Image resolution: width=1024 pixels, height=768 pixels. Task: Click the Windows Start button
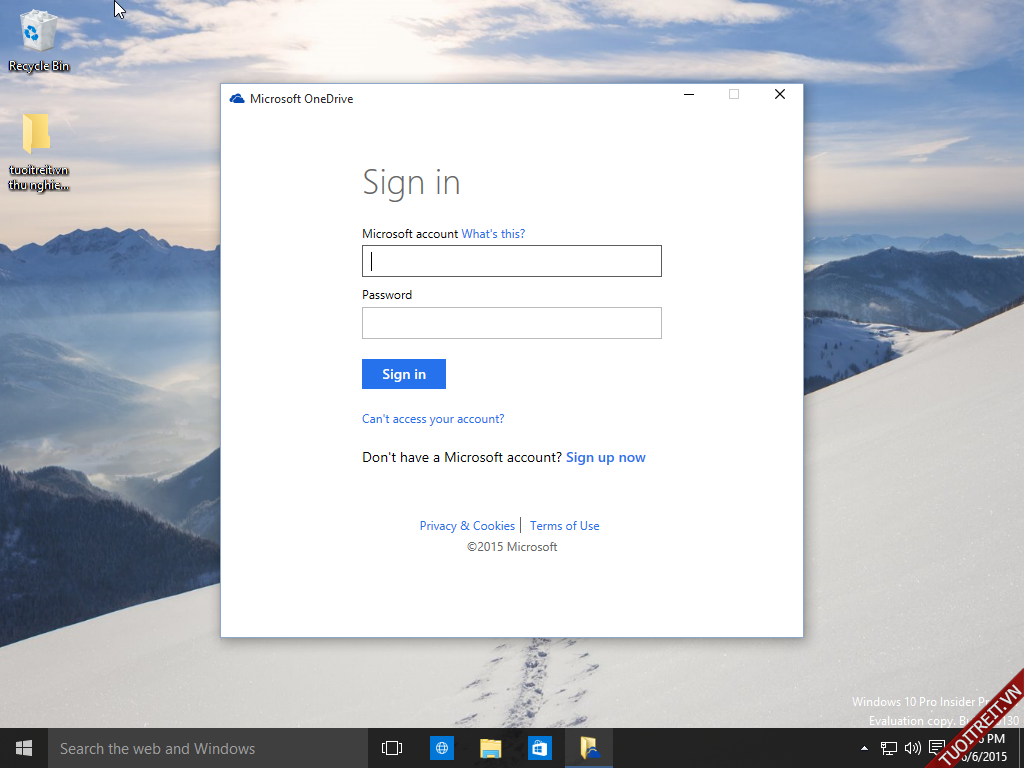(x=24, y=748)
